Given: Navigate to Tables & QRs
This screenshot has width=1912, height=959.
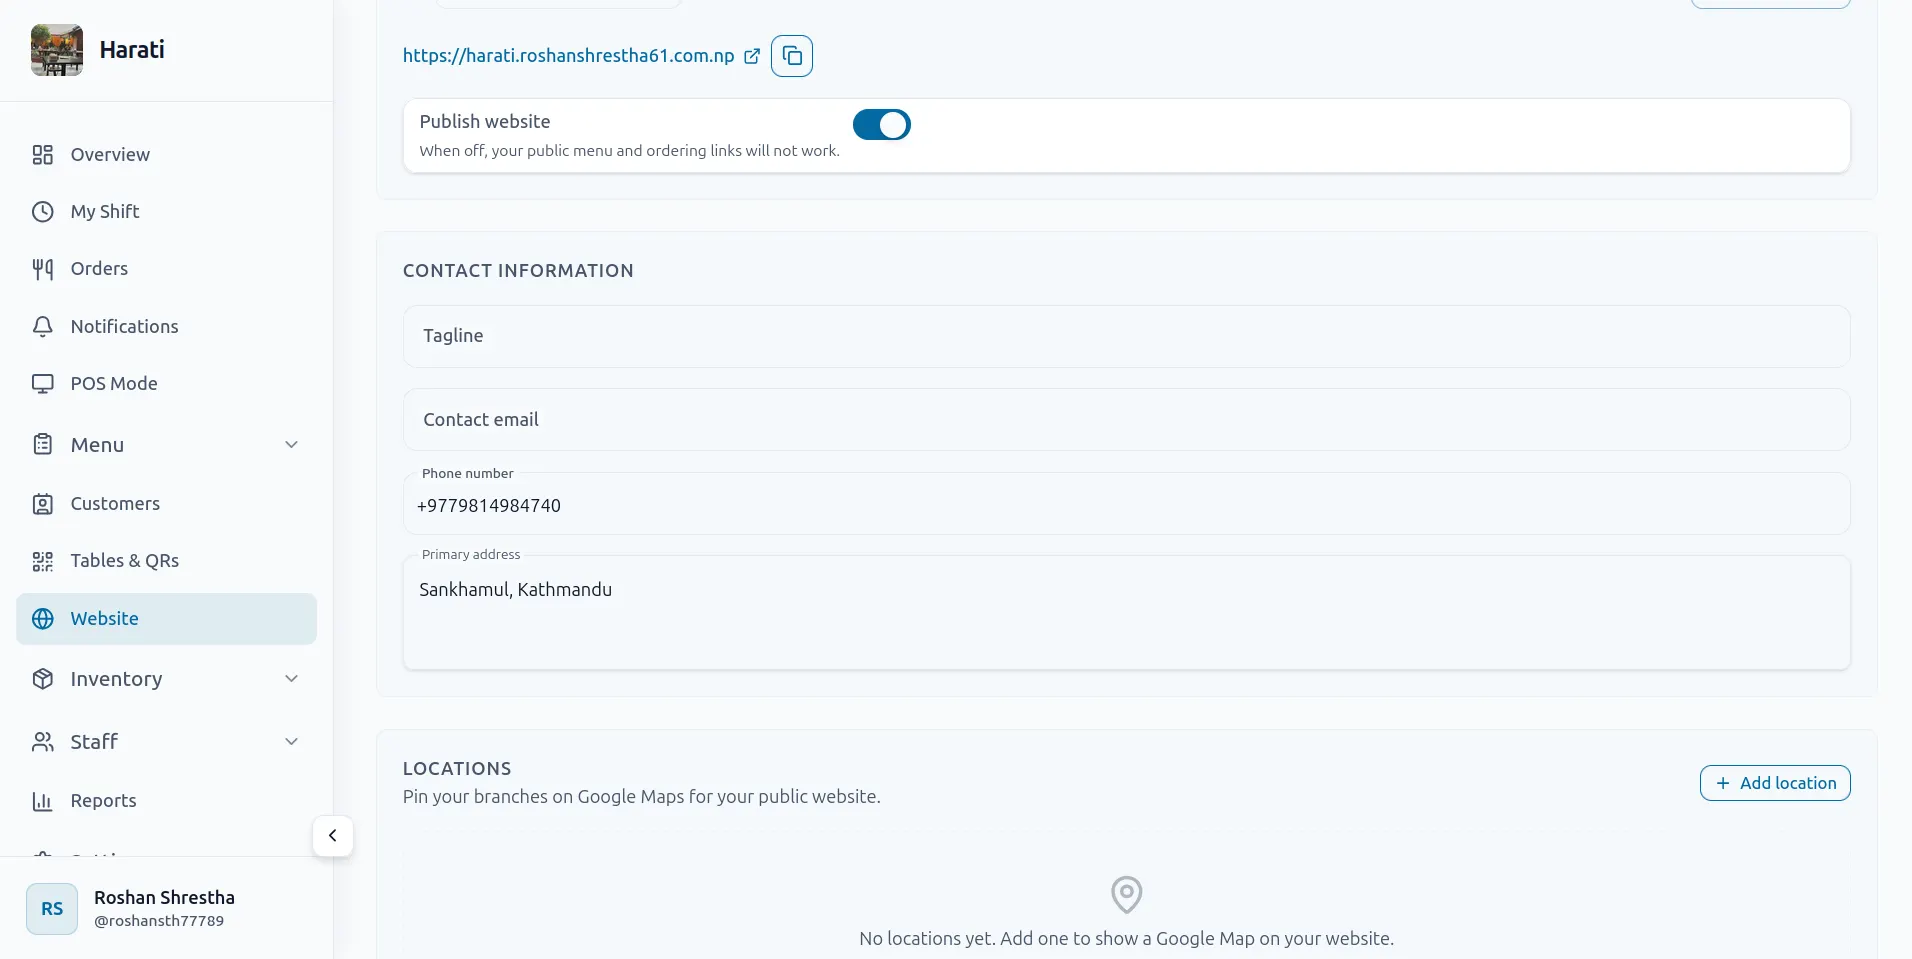Looking at the screenshot, I should pos(166,561).
